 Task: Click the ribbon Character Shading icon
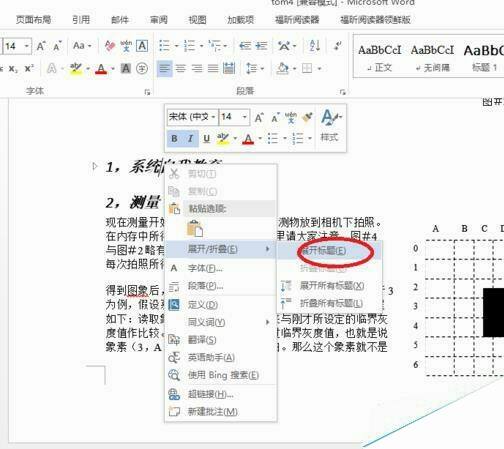[126, 69]
